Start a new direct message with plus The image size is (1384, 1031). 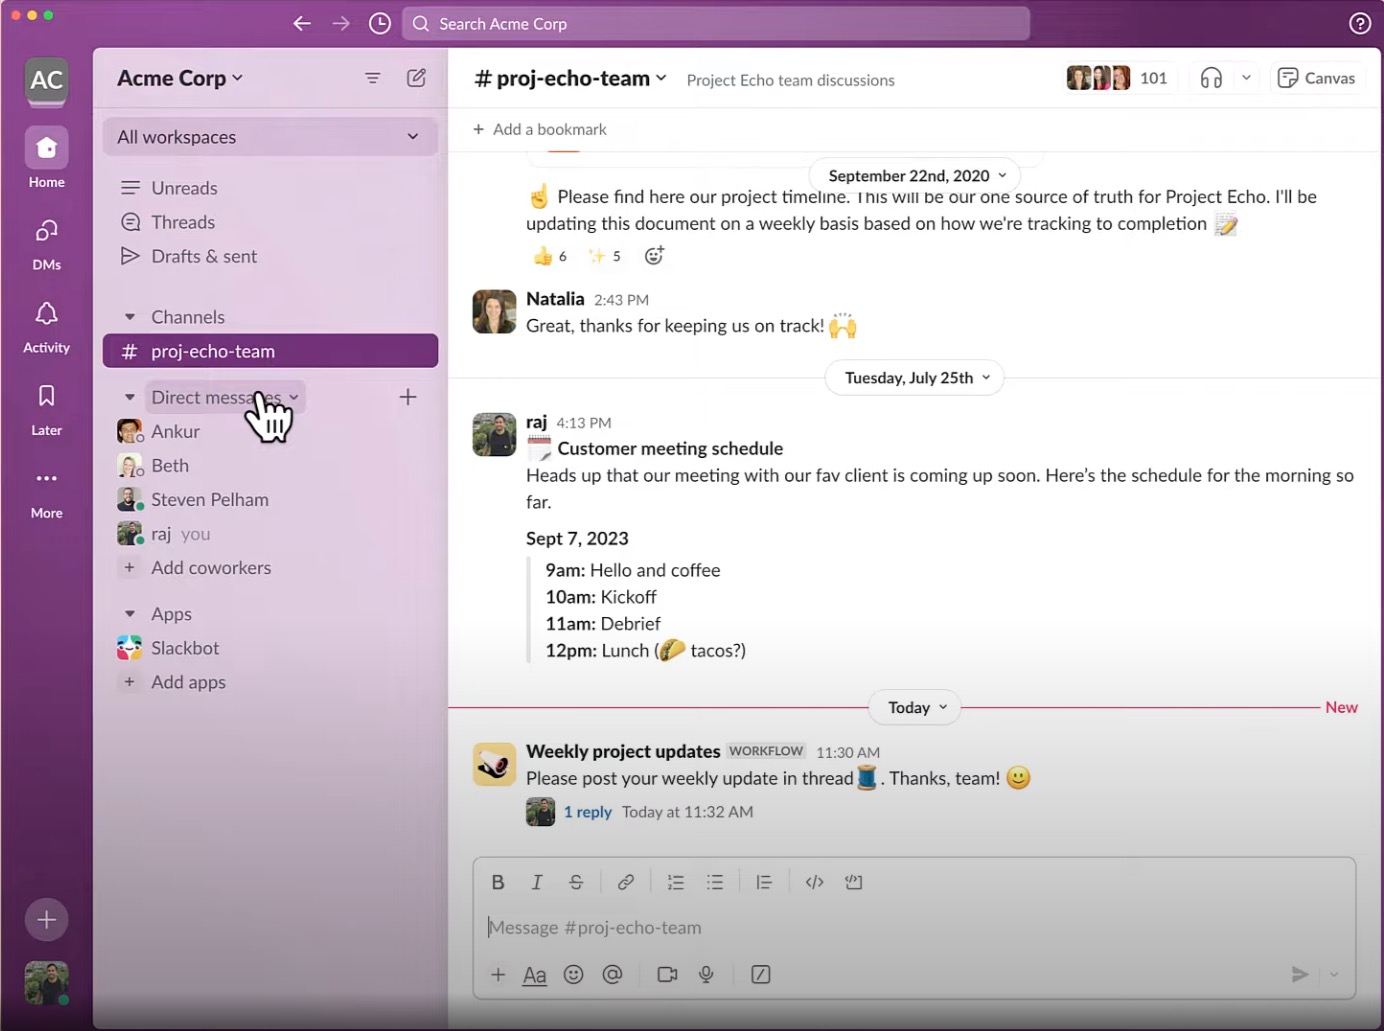[408, 397]
